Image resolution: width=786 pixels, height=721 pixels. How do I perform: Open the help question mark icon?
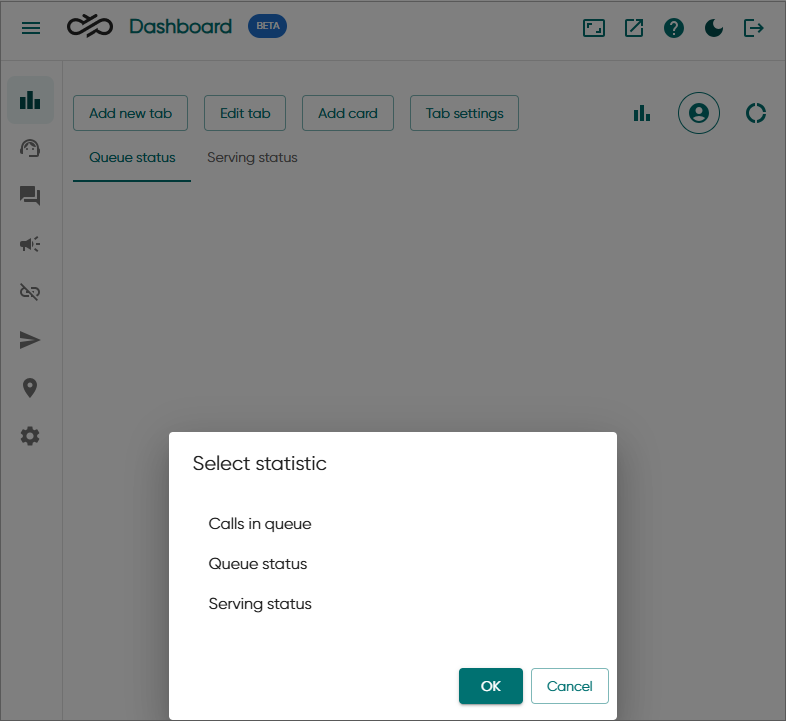[674, 28]
